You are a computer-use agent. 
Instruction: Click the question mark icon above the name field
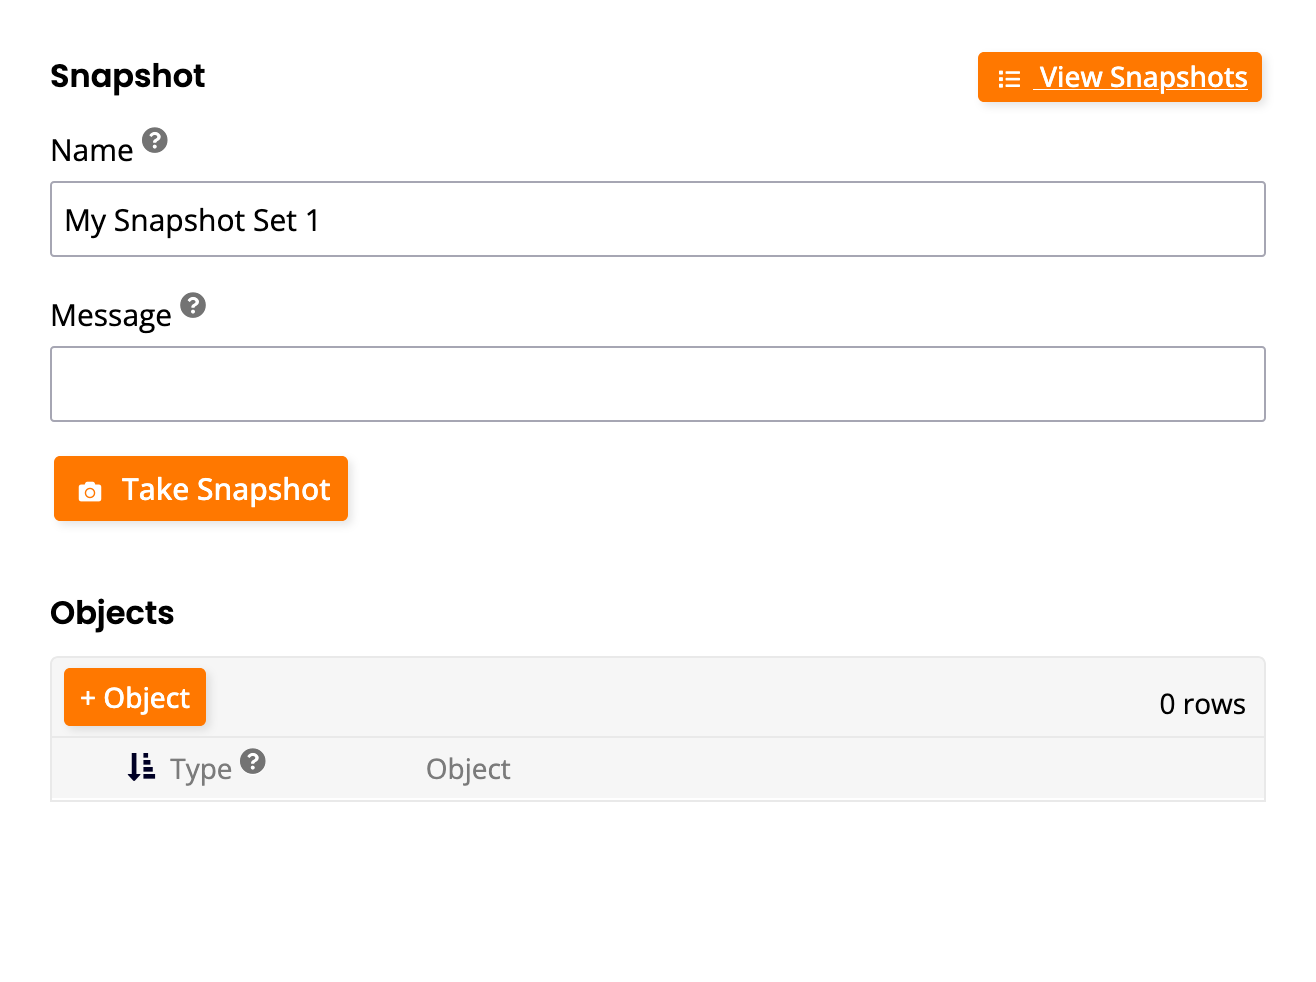point(155,141)
